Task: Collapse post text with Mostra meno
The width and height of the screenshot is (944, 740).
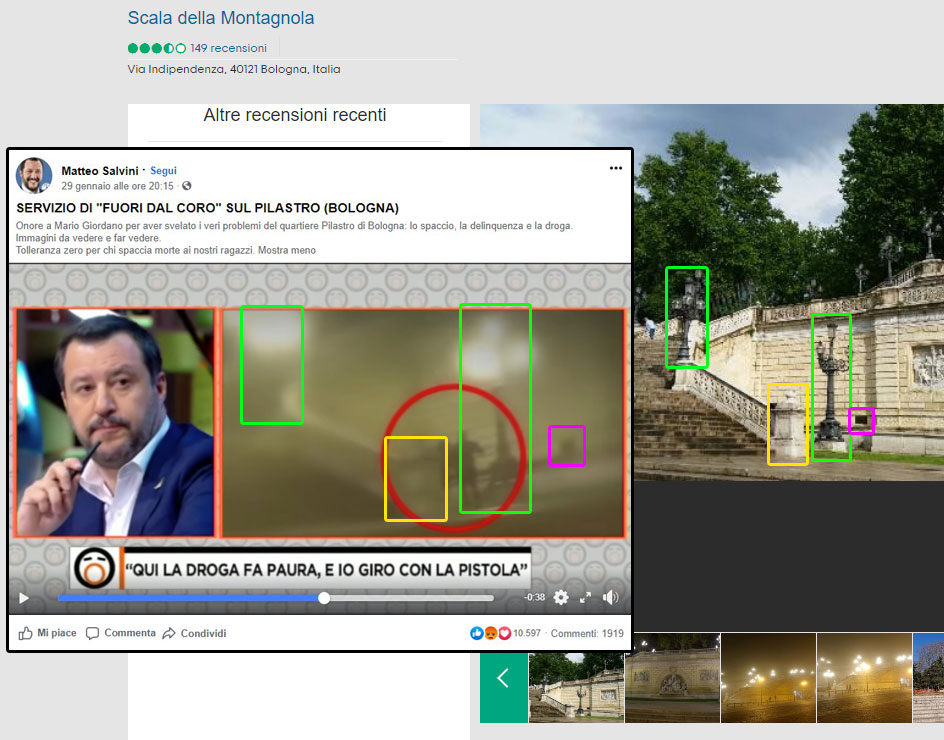Action: 287,250
